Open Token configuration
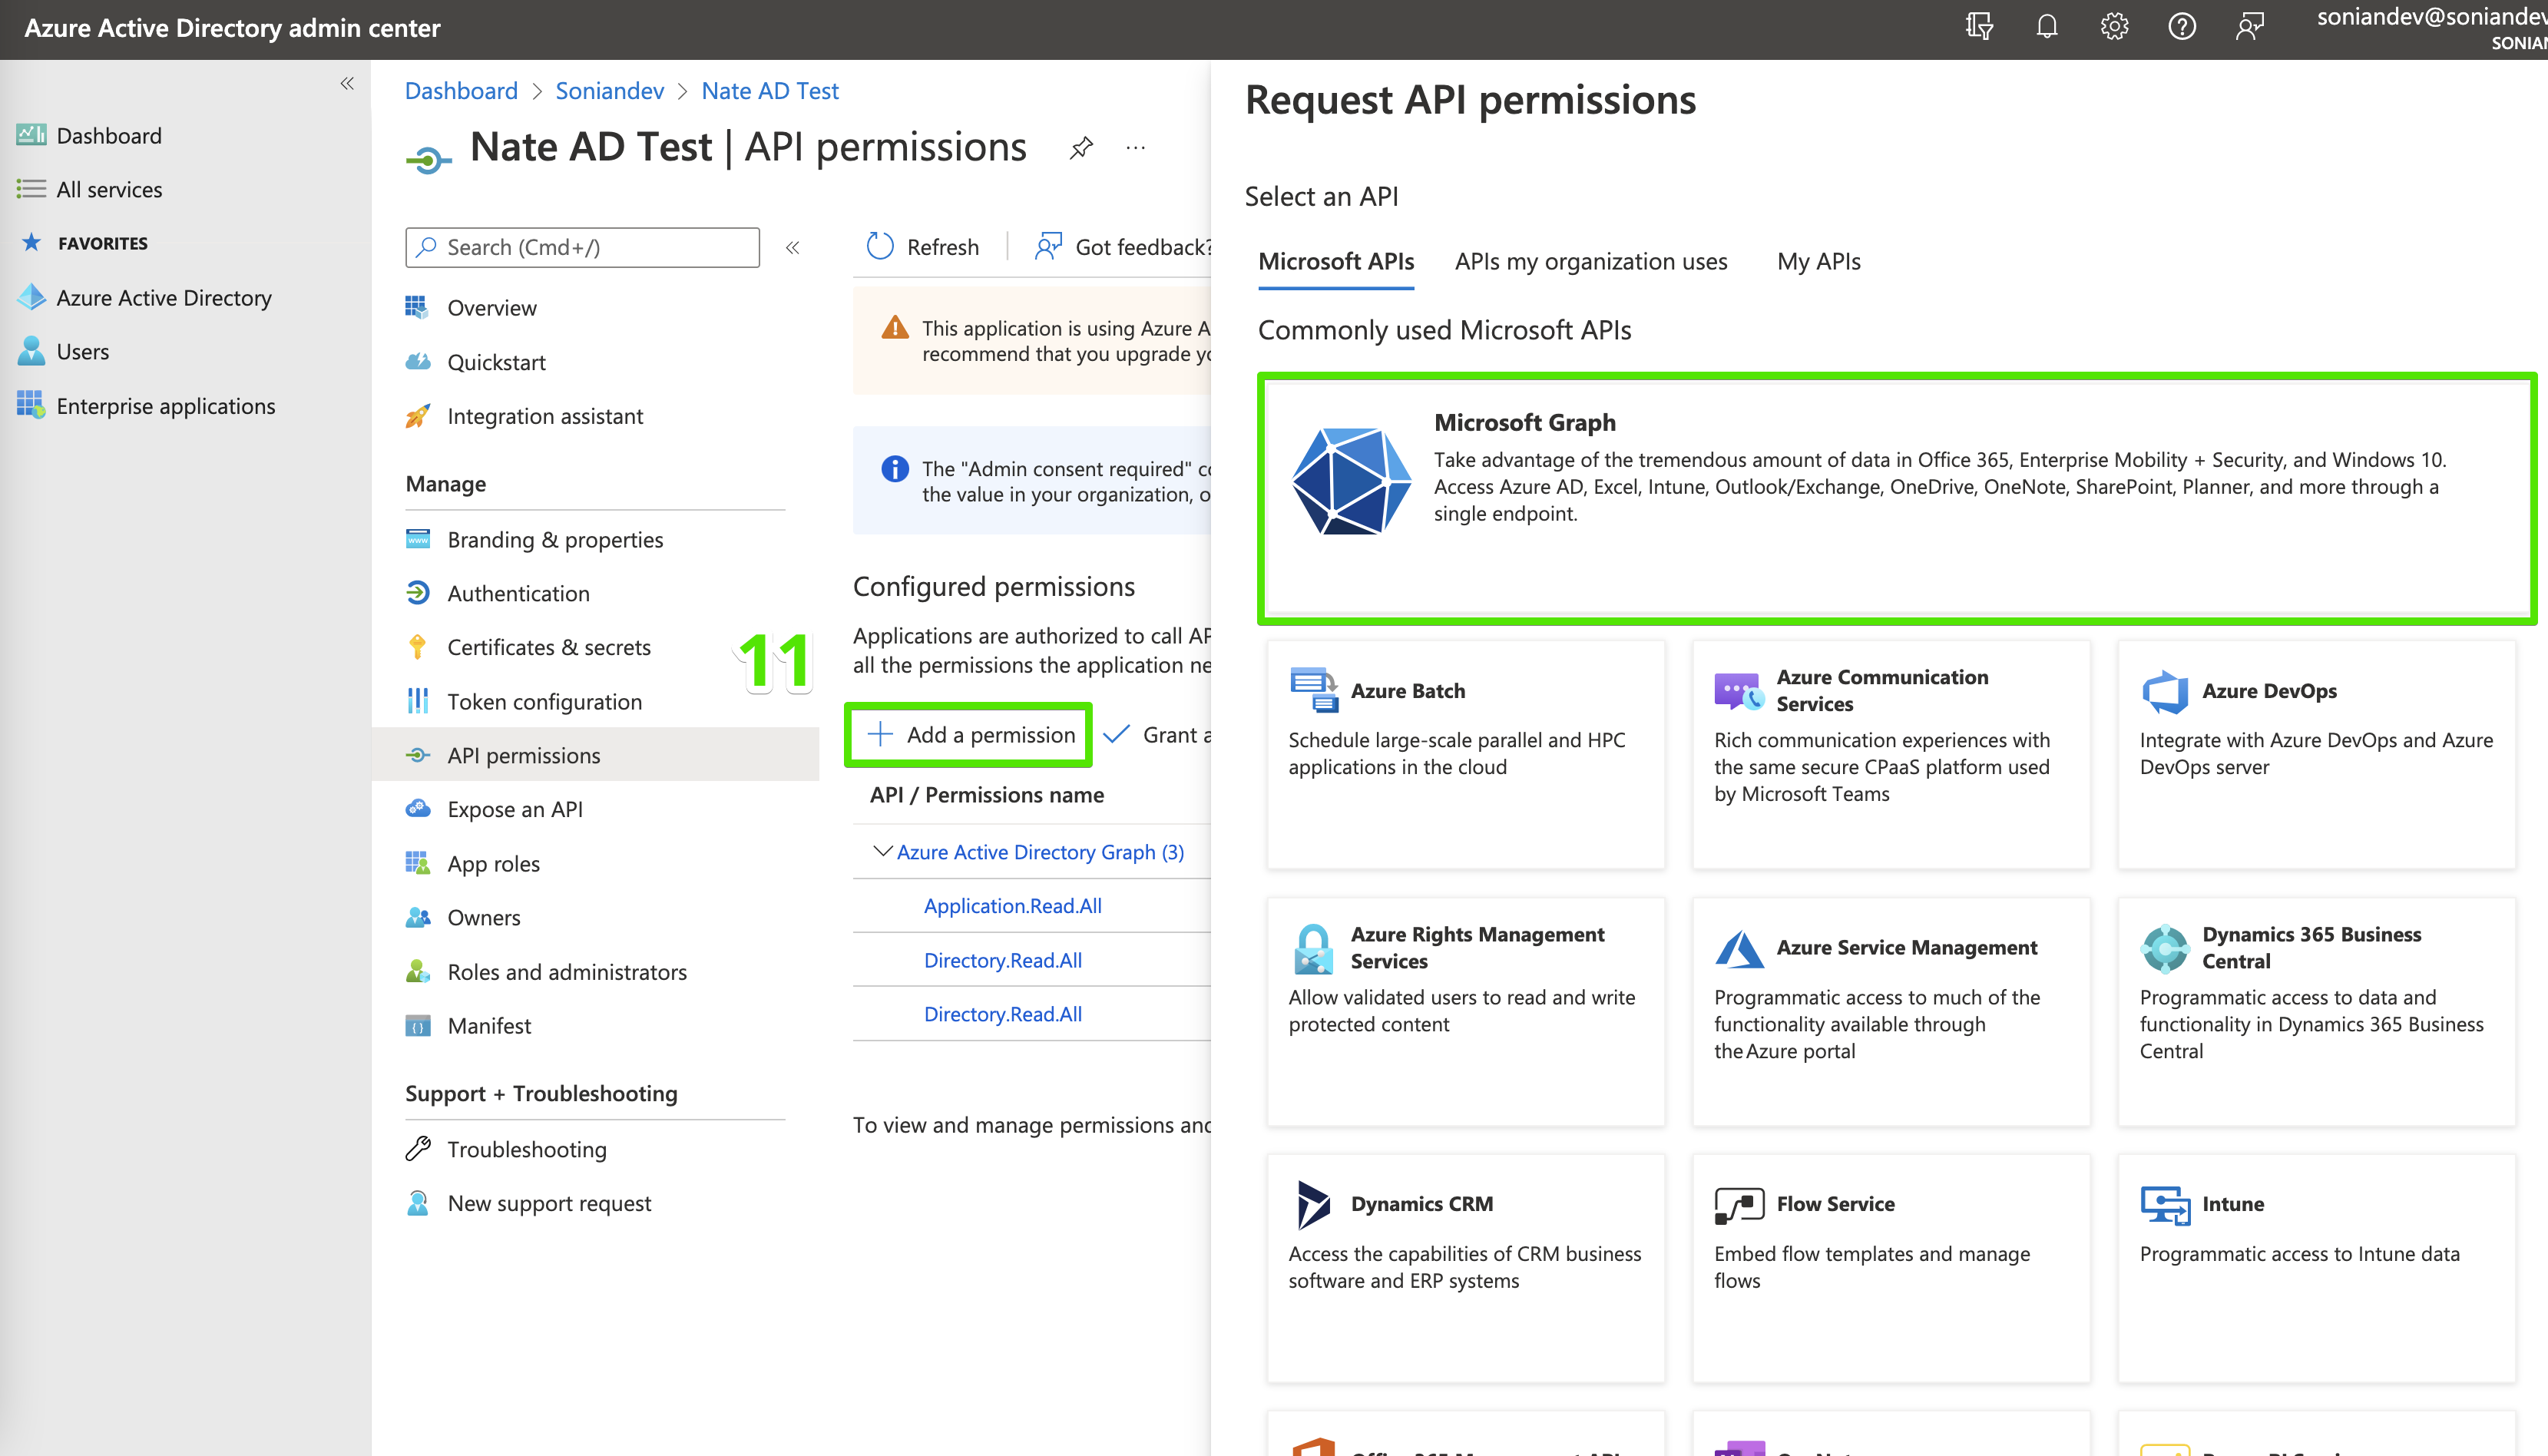The width and height of the screenshot is (2548, 1456). pos(544,701)
